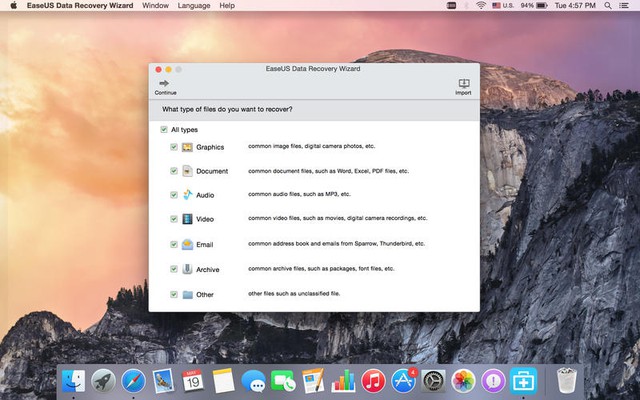Click the Document file type icon
Screen dimensions: 640x400
(x=187, y=171)
